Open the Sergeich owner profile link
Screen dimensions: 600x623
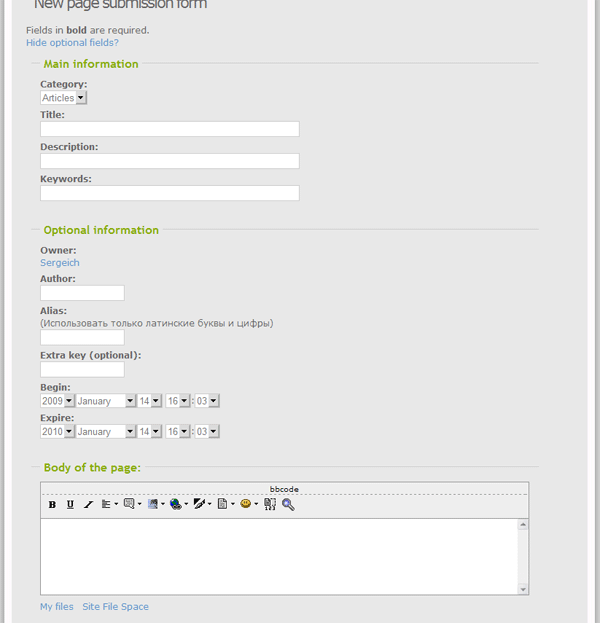(x=60, y=263)
